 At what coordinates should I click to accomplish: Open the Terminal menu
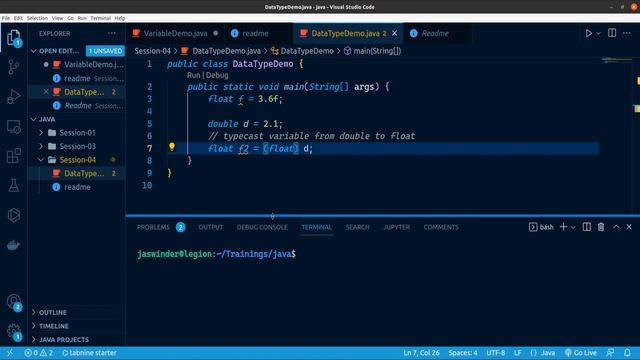tap(100, 18)
